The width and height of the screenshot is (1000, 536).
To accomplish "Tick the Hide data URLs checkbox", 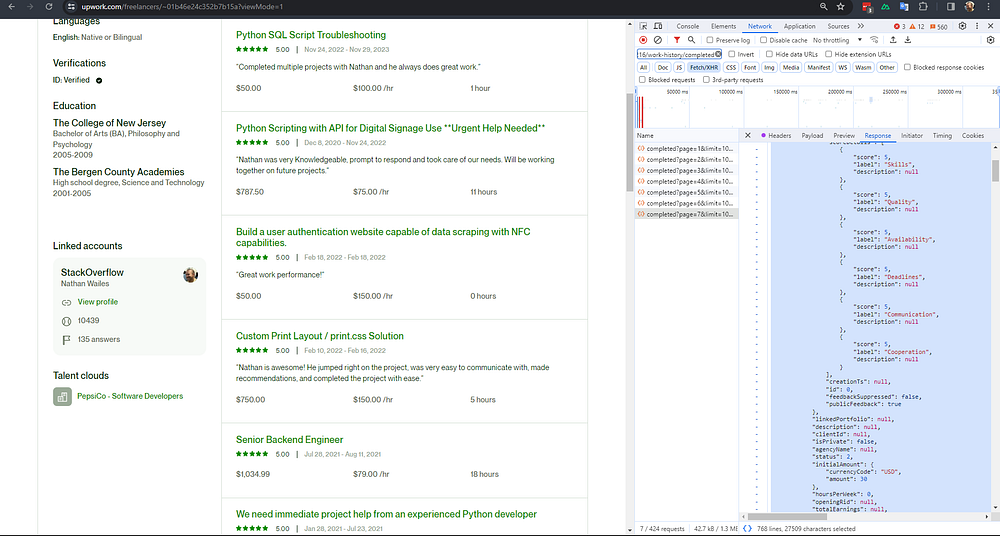I will pos(768,54).
